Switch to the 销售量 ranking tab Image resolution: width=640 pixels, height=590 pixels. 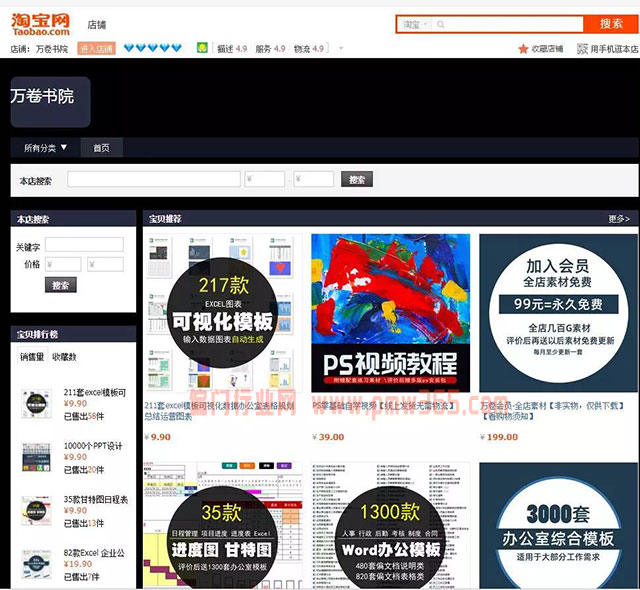(32, 357)
